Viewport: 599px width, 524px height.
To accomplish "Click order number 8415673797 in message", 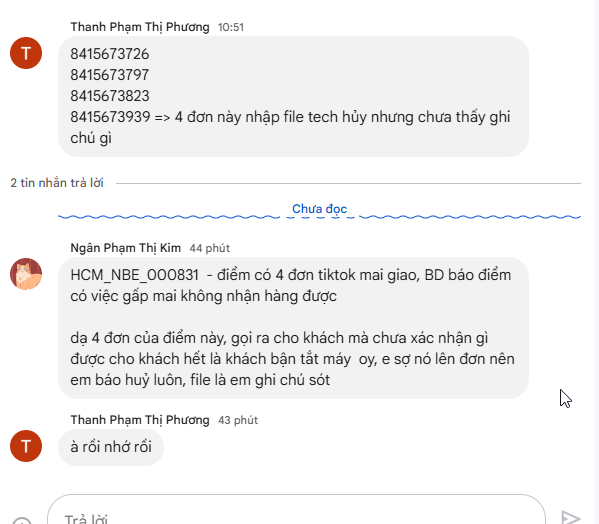I will click(x=110, y=75).
